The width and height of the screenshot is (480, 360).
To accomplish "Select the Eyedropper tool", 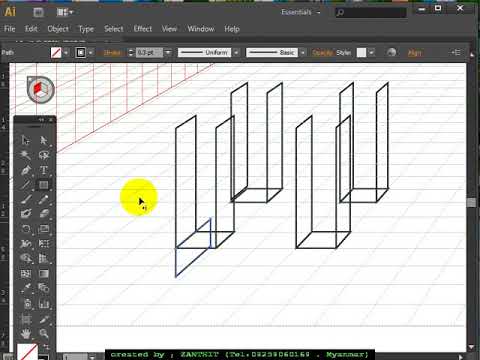I will coord(26,288).
